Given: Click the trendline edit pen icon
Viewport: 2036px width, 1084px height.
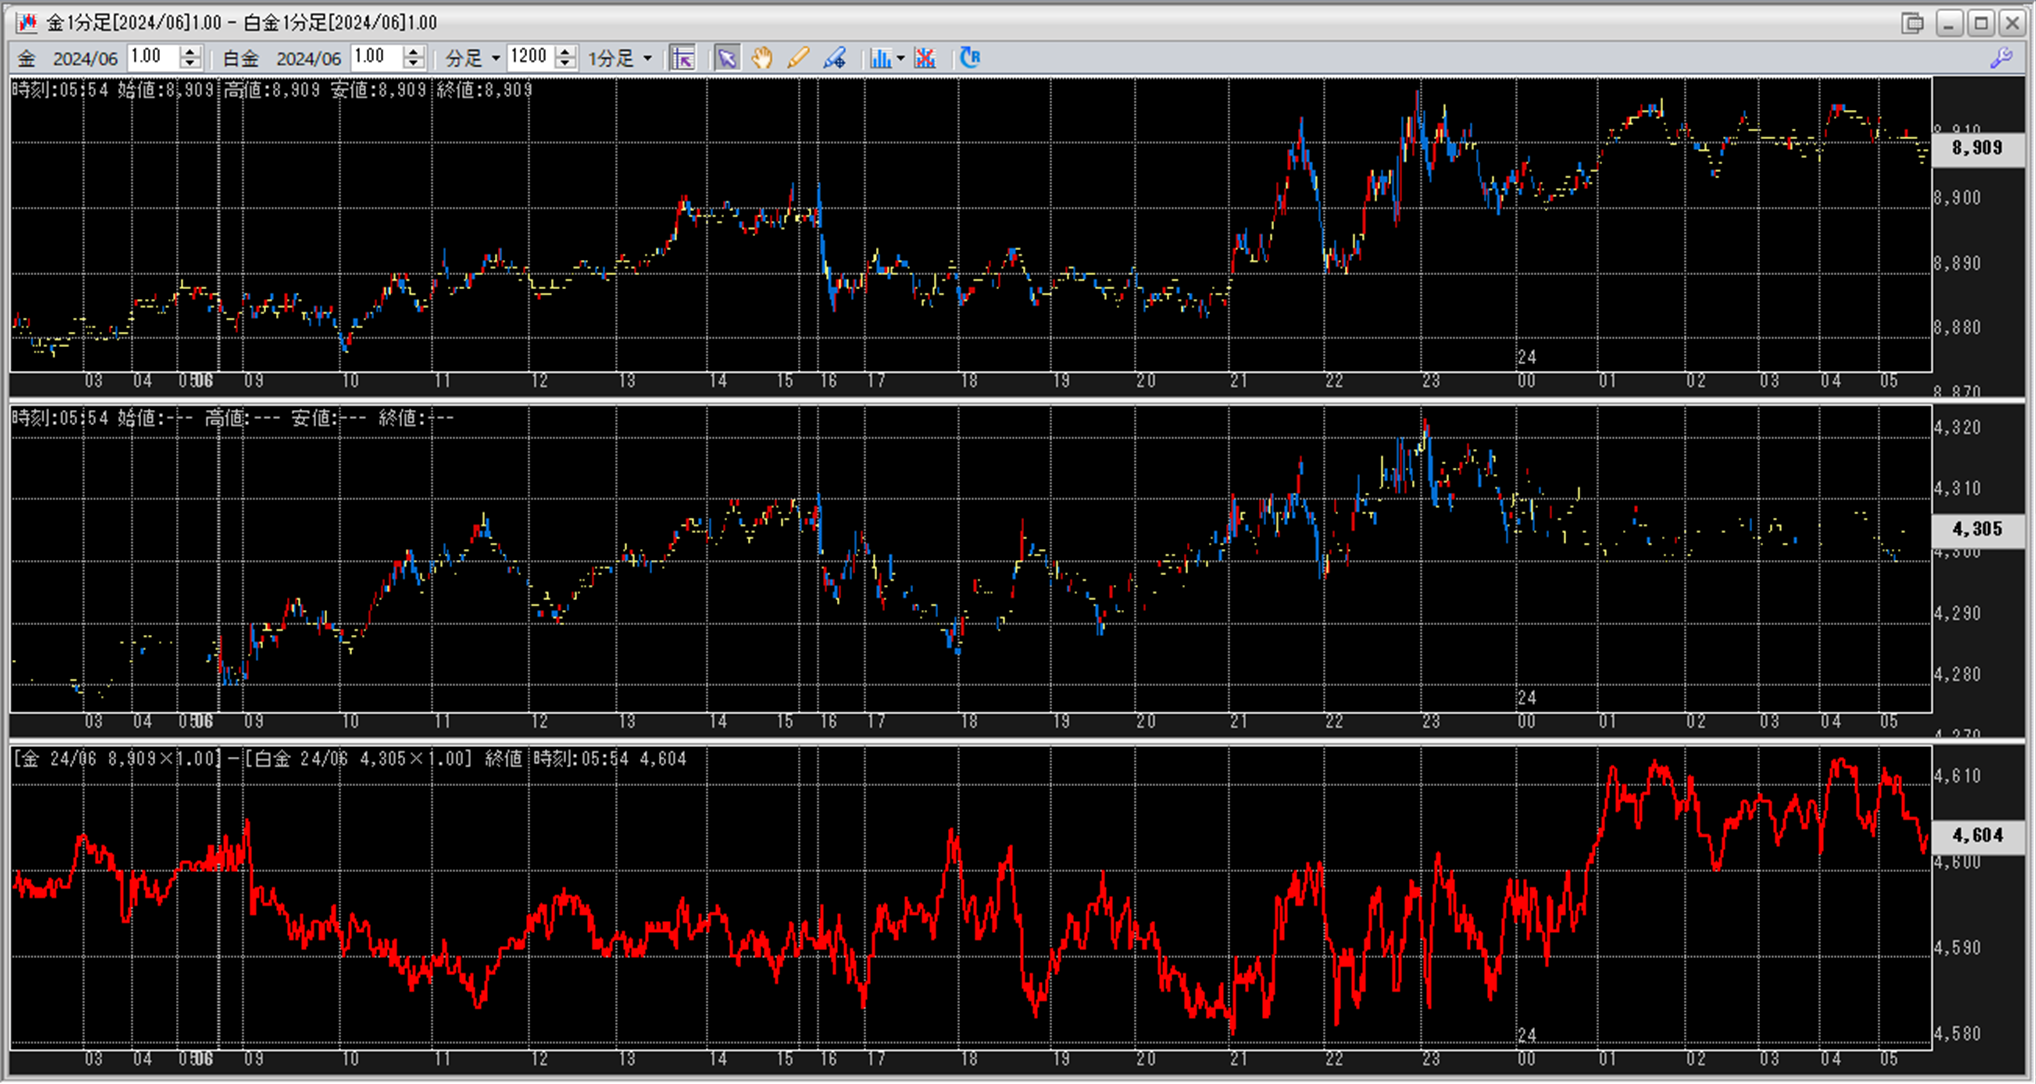Looking at the screenshot, I should pyautogui.click(x=834, y=58).
